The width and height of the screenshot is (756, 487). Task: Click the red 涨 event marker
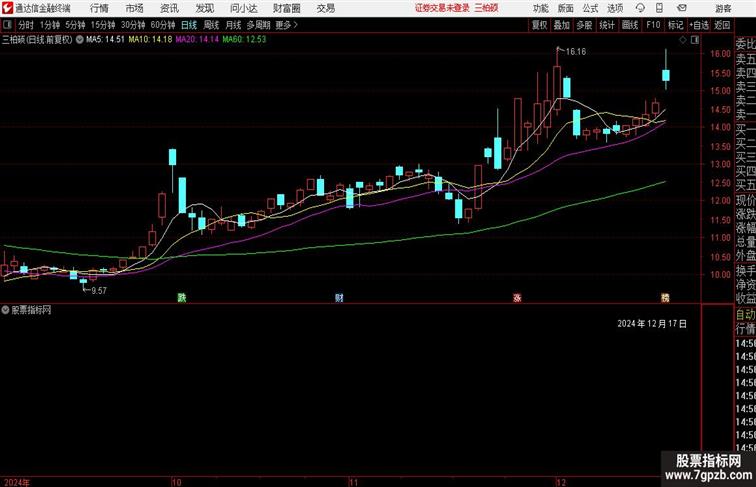pos(517,298)
